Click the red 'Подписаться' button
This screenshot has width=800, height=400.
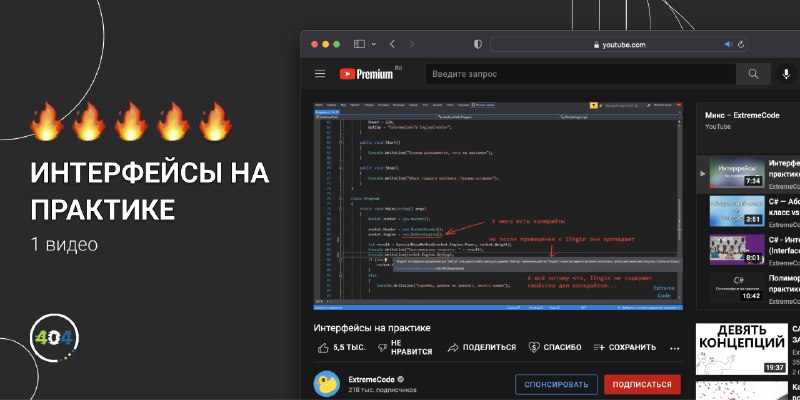click(642, 384)
